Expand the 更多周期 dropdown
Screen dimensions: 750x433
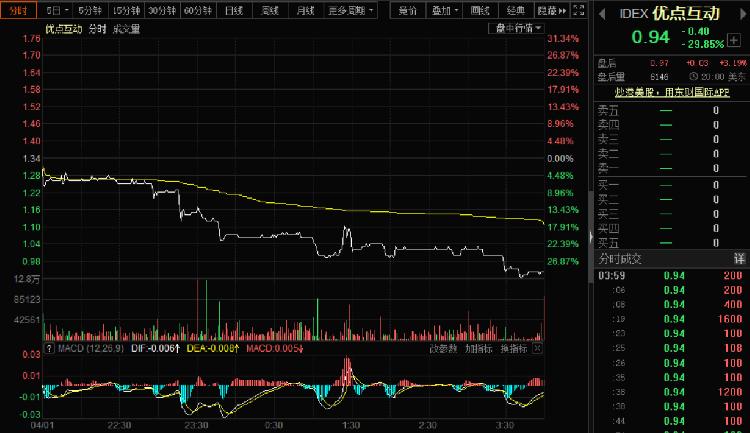pos(351,10)
